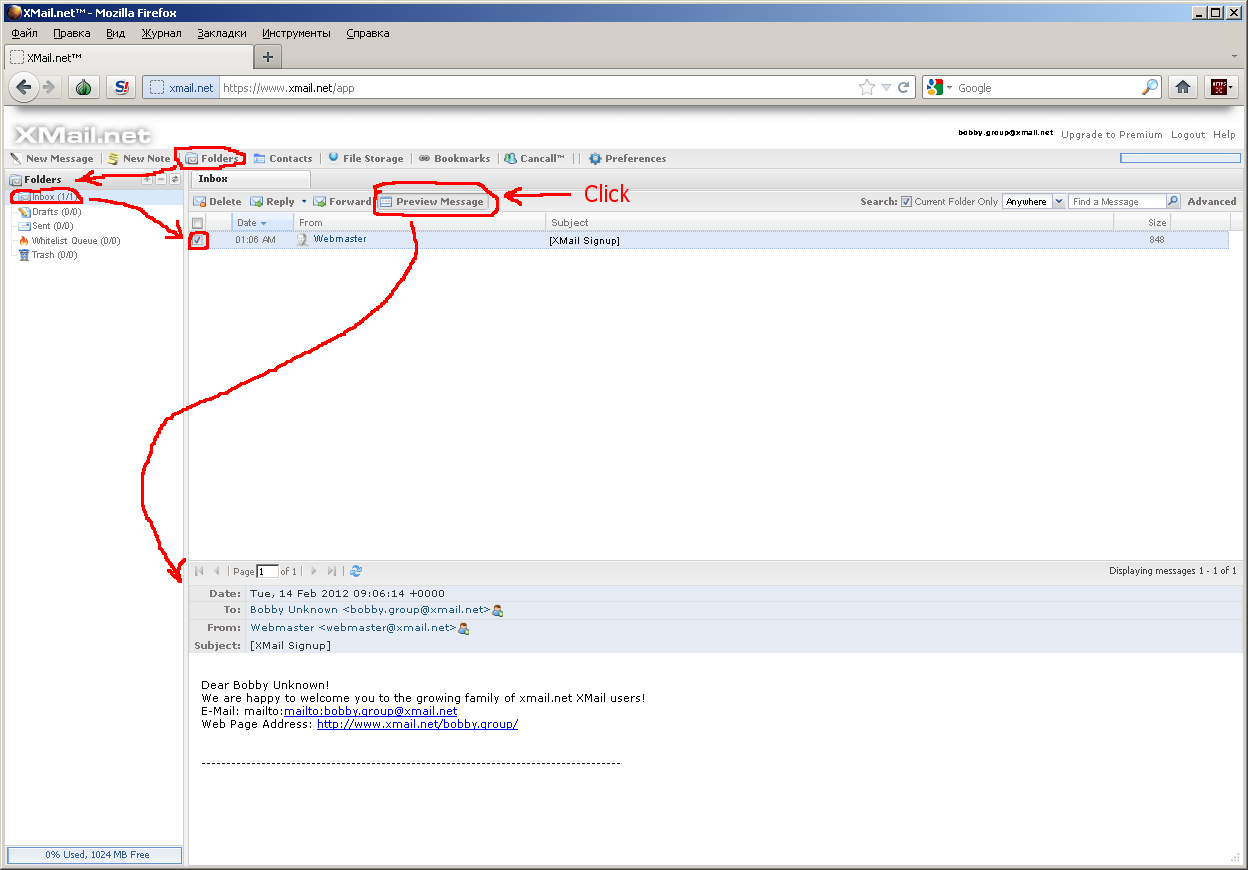Open the Файл menu
1248x870 pixels.
(x=25, y=33)
